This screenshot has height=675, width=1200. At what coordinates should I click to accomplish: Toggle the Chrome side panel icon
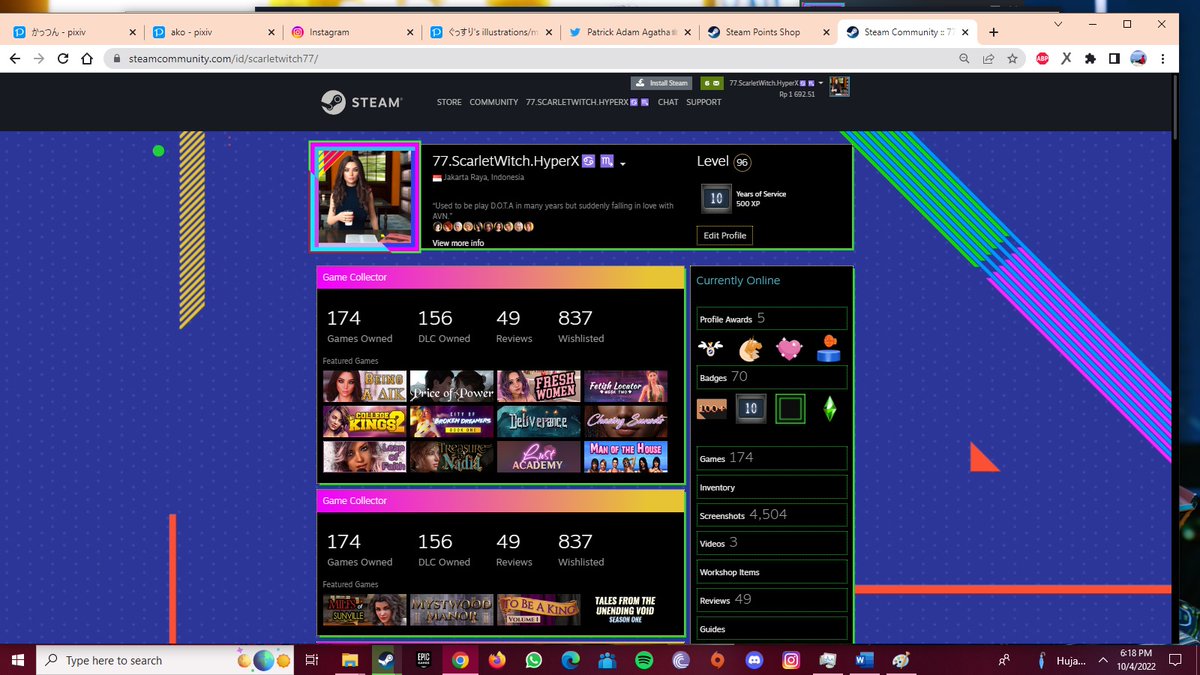click(1114, 59)
